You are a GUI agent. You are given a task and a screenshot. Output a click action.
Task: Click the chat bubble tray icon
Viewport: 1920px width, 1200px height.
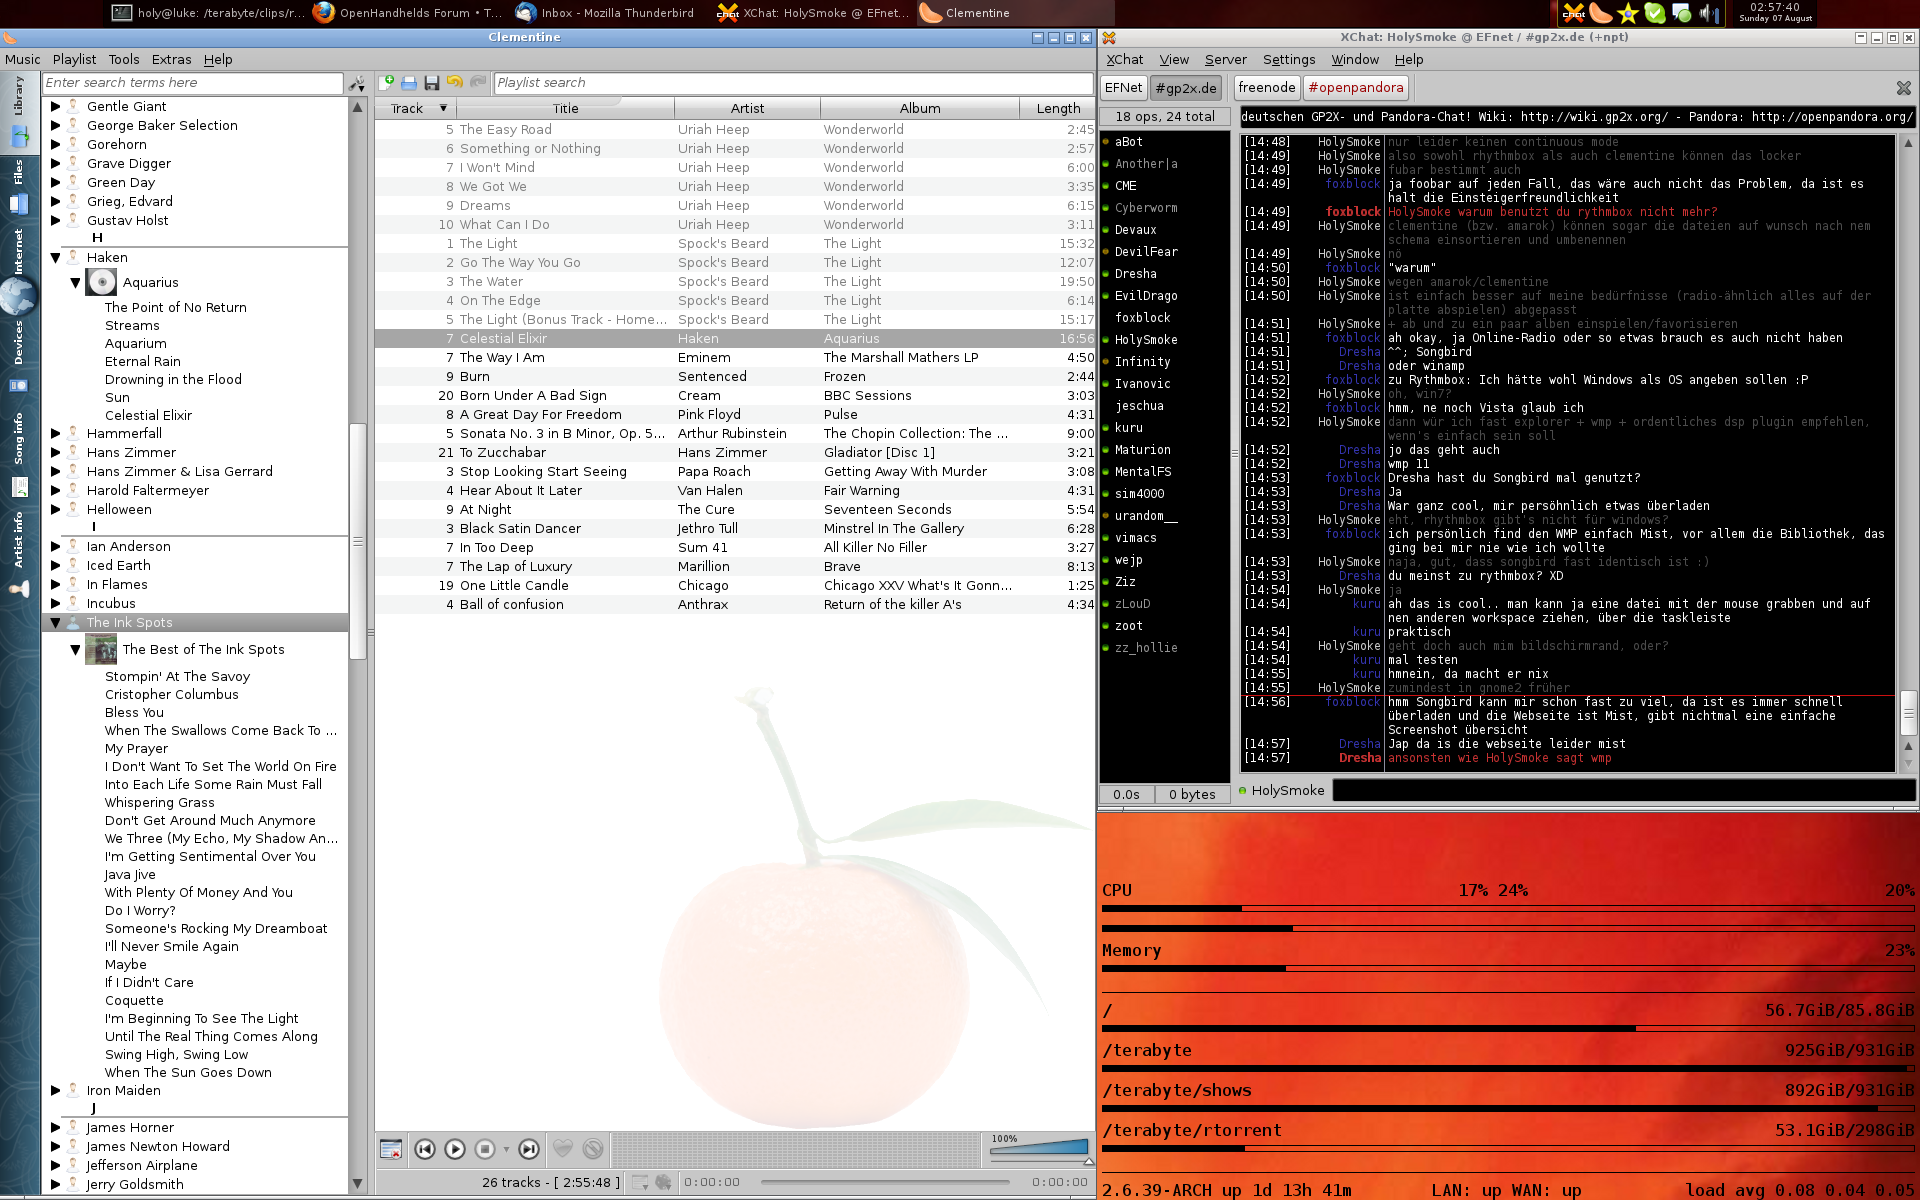pos(1682,13)
